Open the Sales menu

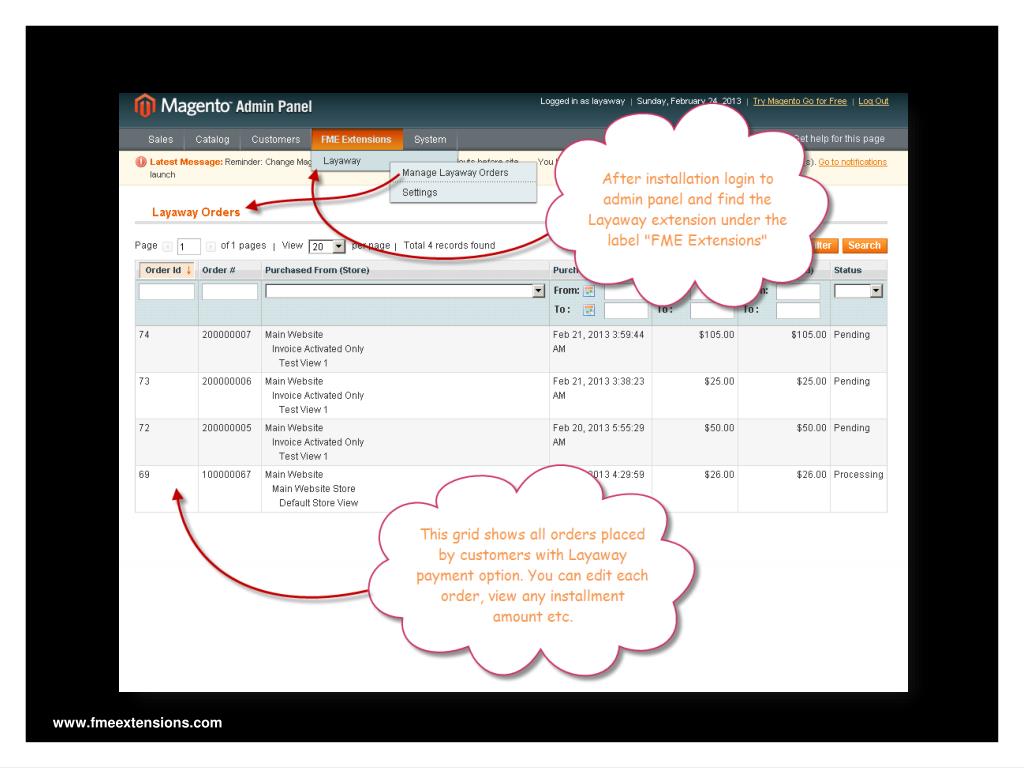click(161, 139)
